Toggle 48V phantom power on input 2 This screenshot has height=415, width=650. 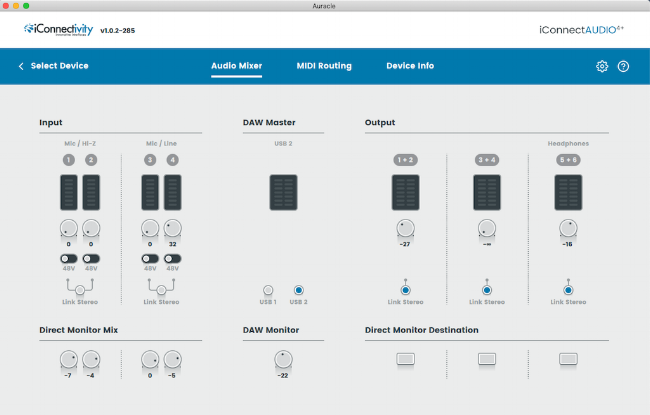pos(91,259)
